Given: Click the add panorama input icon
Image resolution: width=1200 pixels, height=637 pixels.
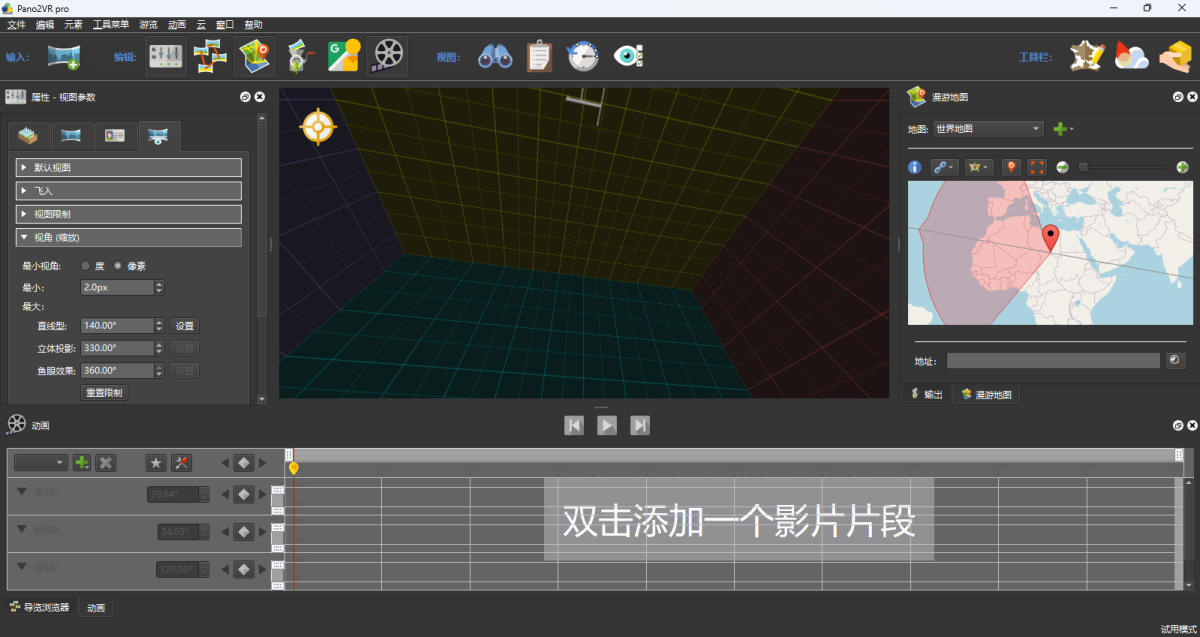Looking at the screenshot, I should coord(63,57).
